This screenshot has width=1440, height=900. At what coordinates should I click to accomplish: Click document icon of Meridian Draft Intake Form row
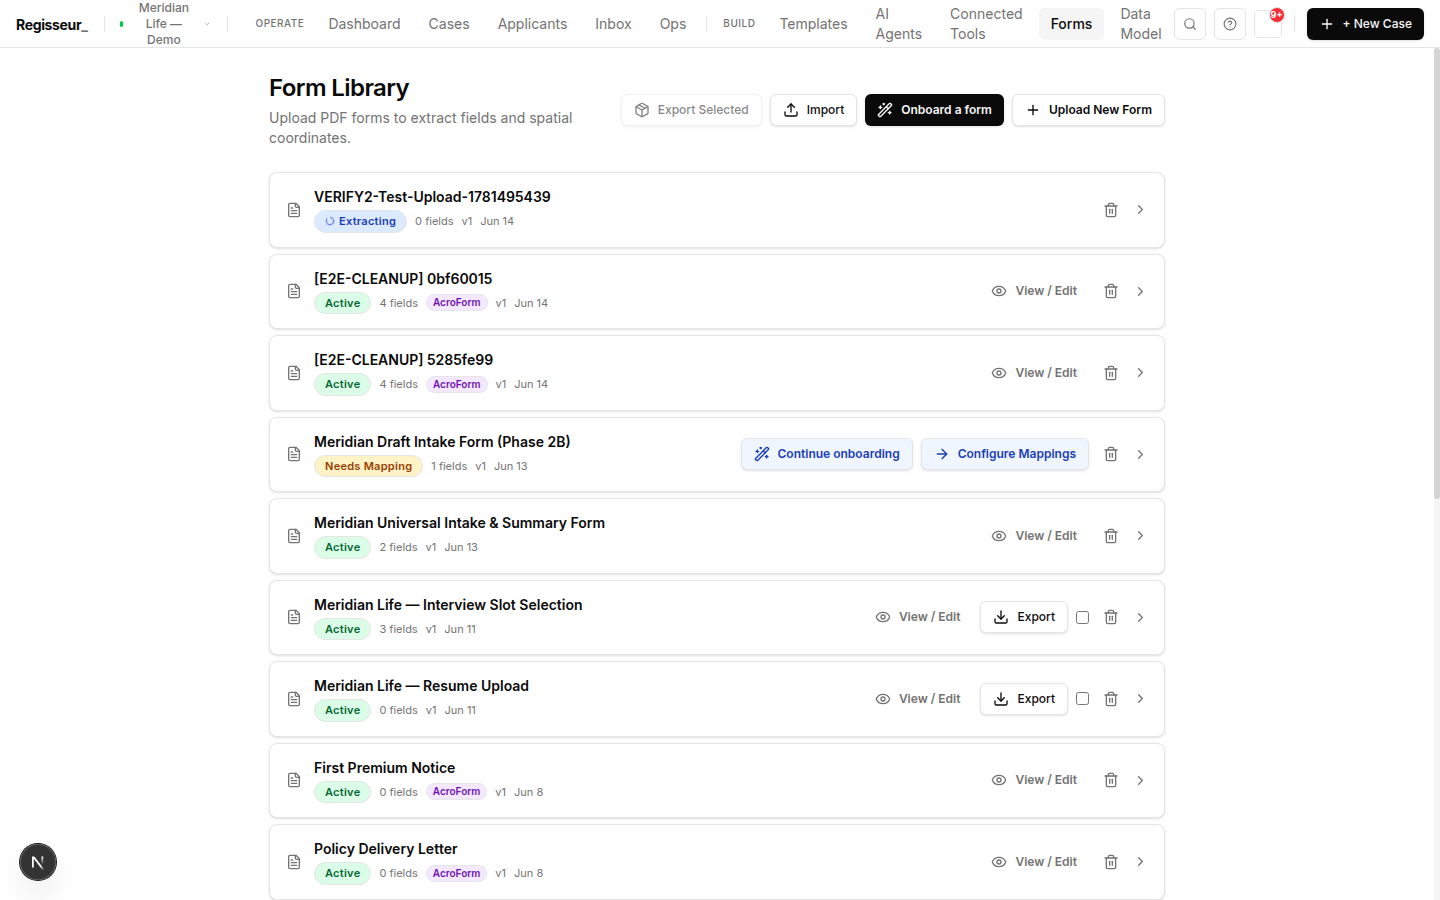point(294,454)
